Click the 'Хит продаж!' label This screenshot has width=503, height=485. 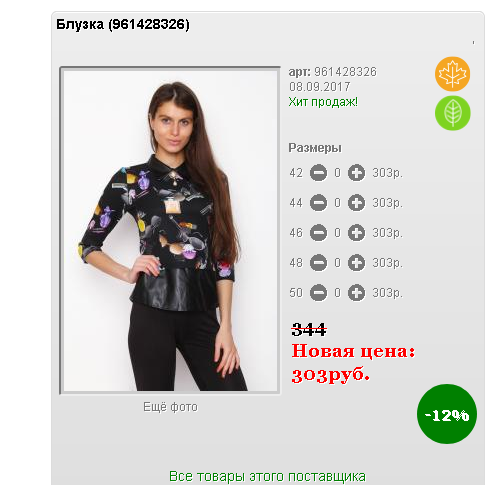point(323,102)
